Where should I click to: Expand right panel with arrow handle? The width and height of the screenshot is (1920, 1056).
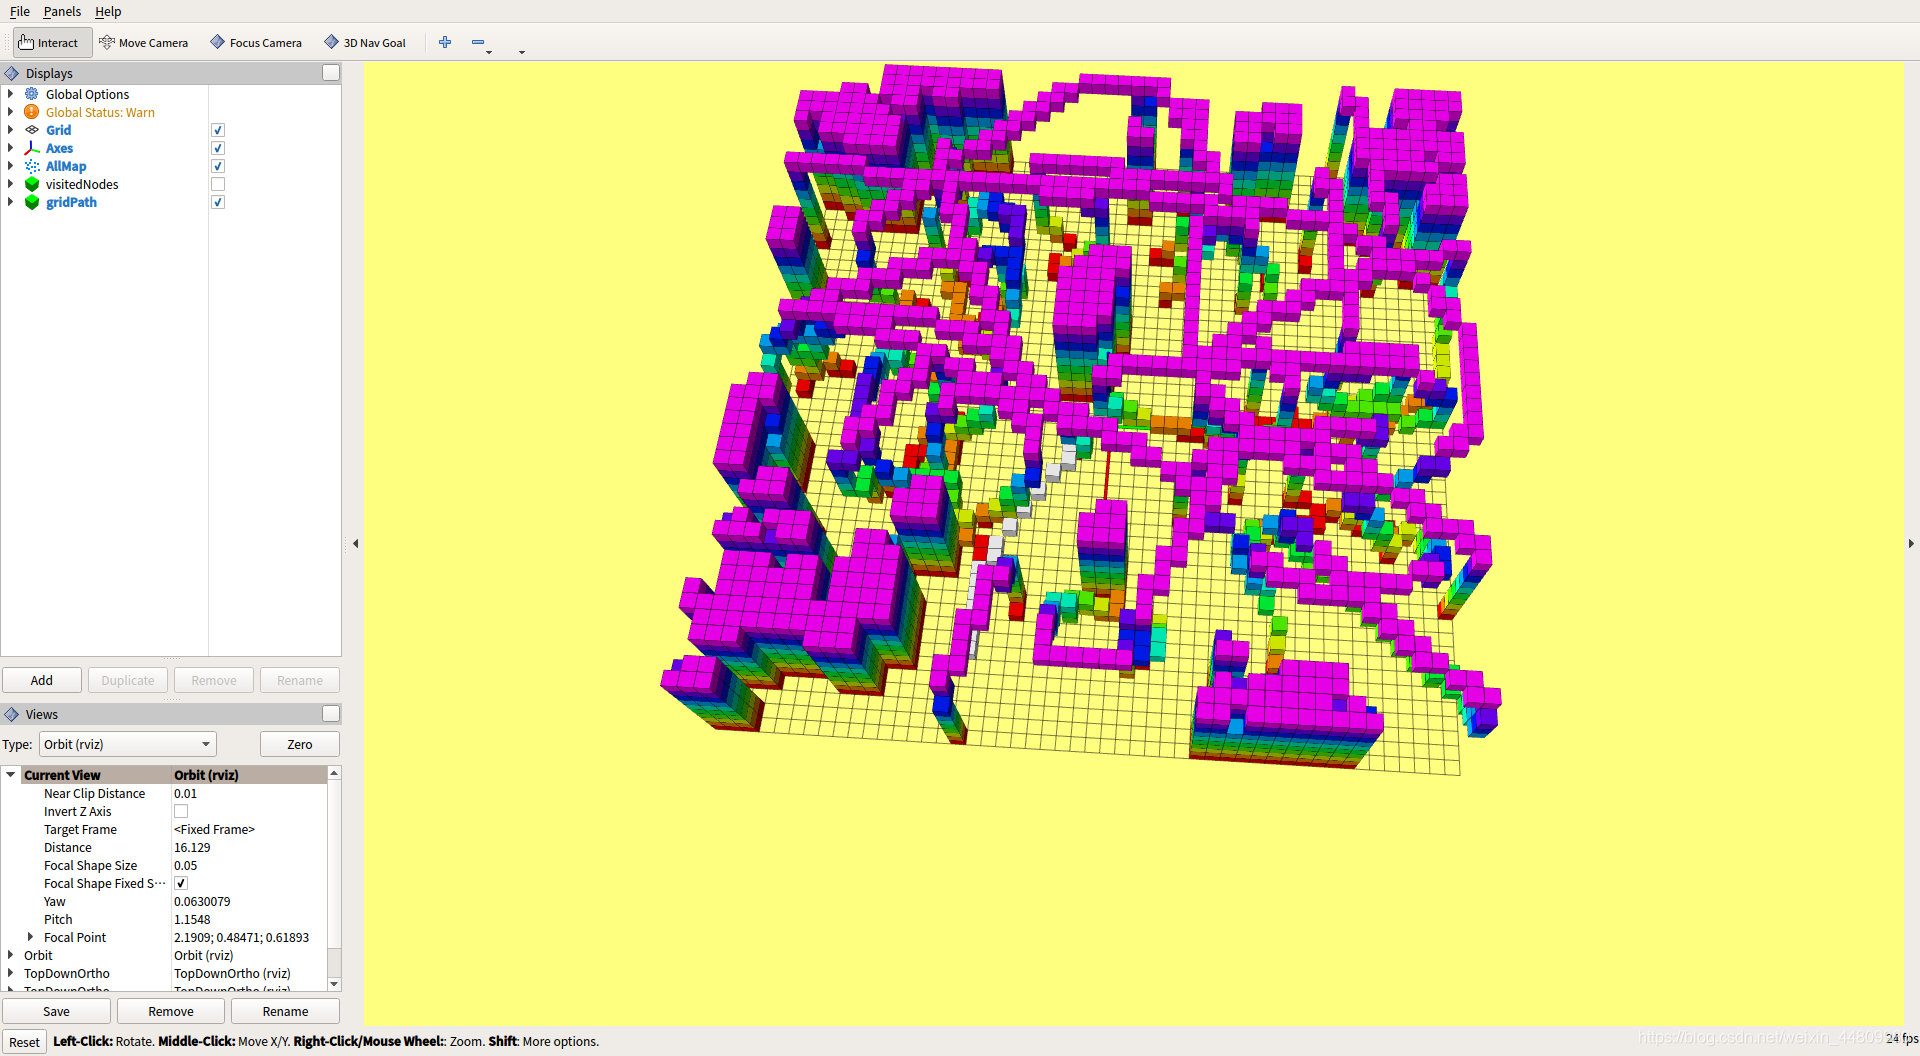click(x=1911, y=544)
